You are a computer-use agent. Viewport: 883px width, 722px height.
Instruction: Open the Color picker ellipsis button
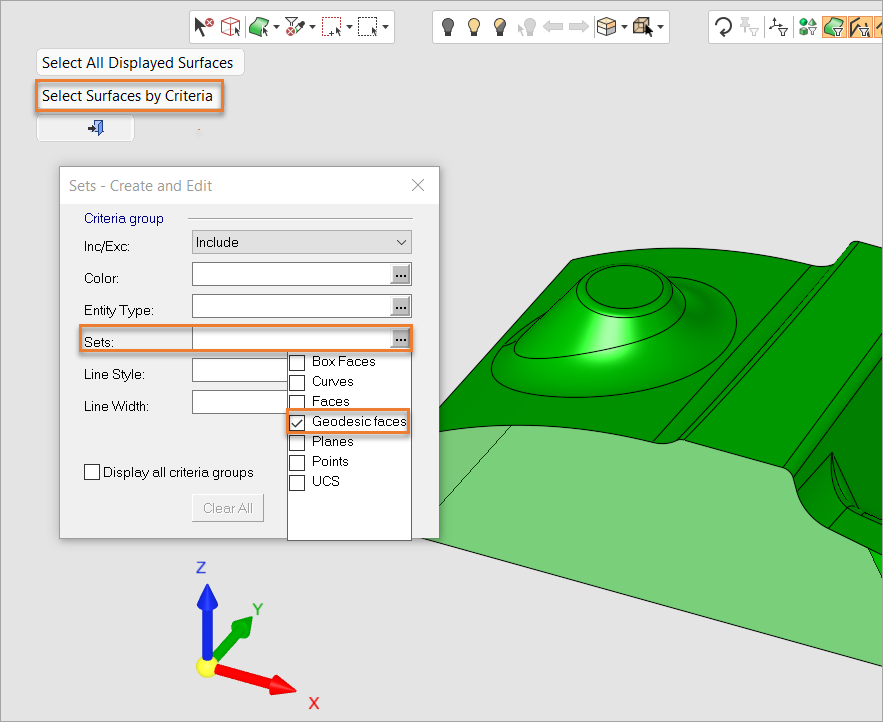click(400, 274)
